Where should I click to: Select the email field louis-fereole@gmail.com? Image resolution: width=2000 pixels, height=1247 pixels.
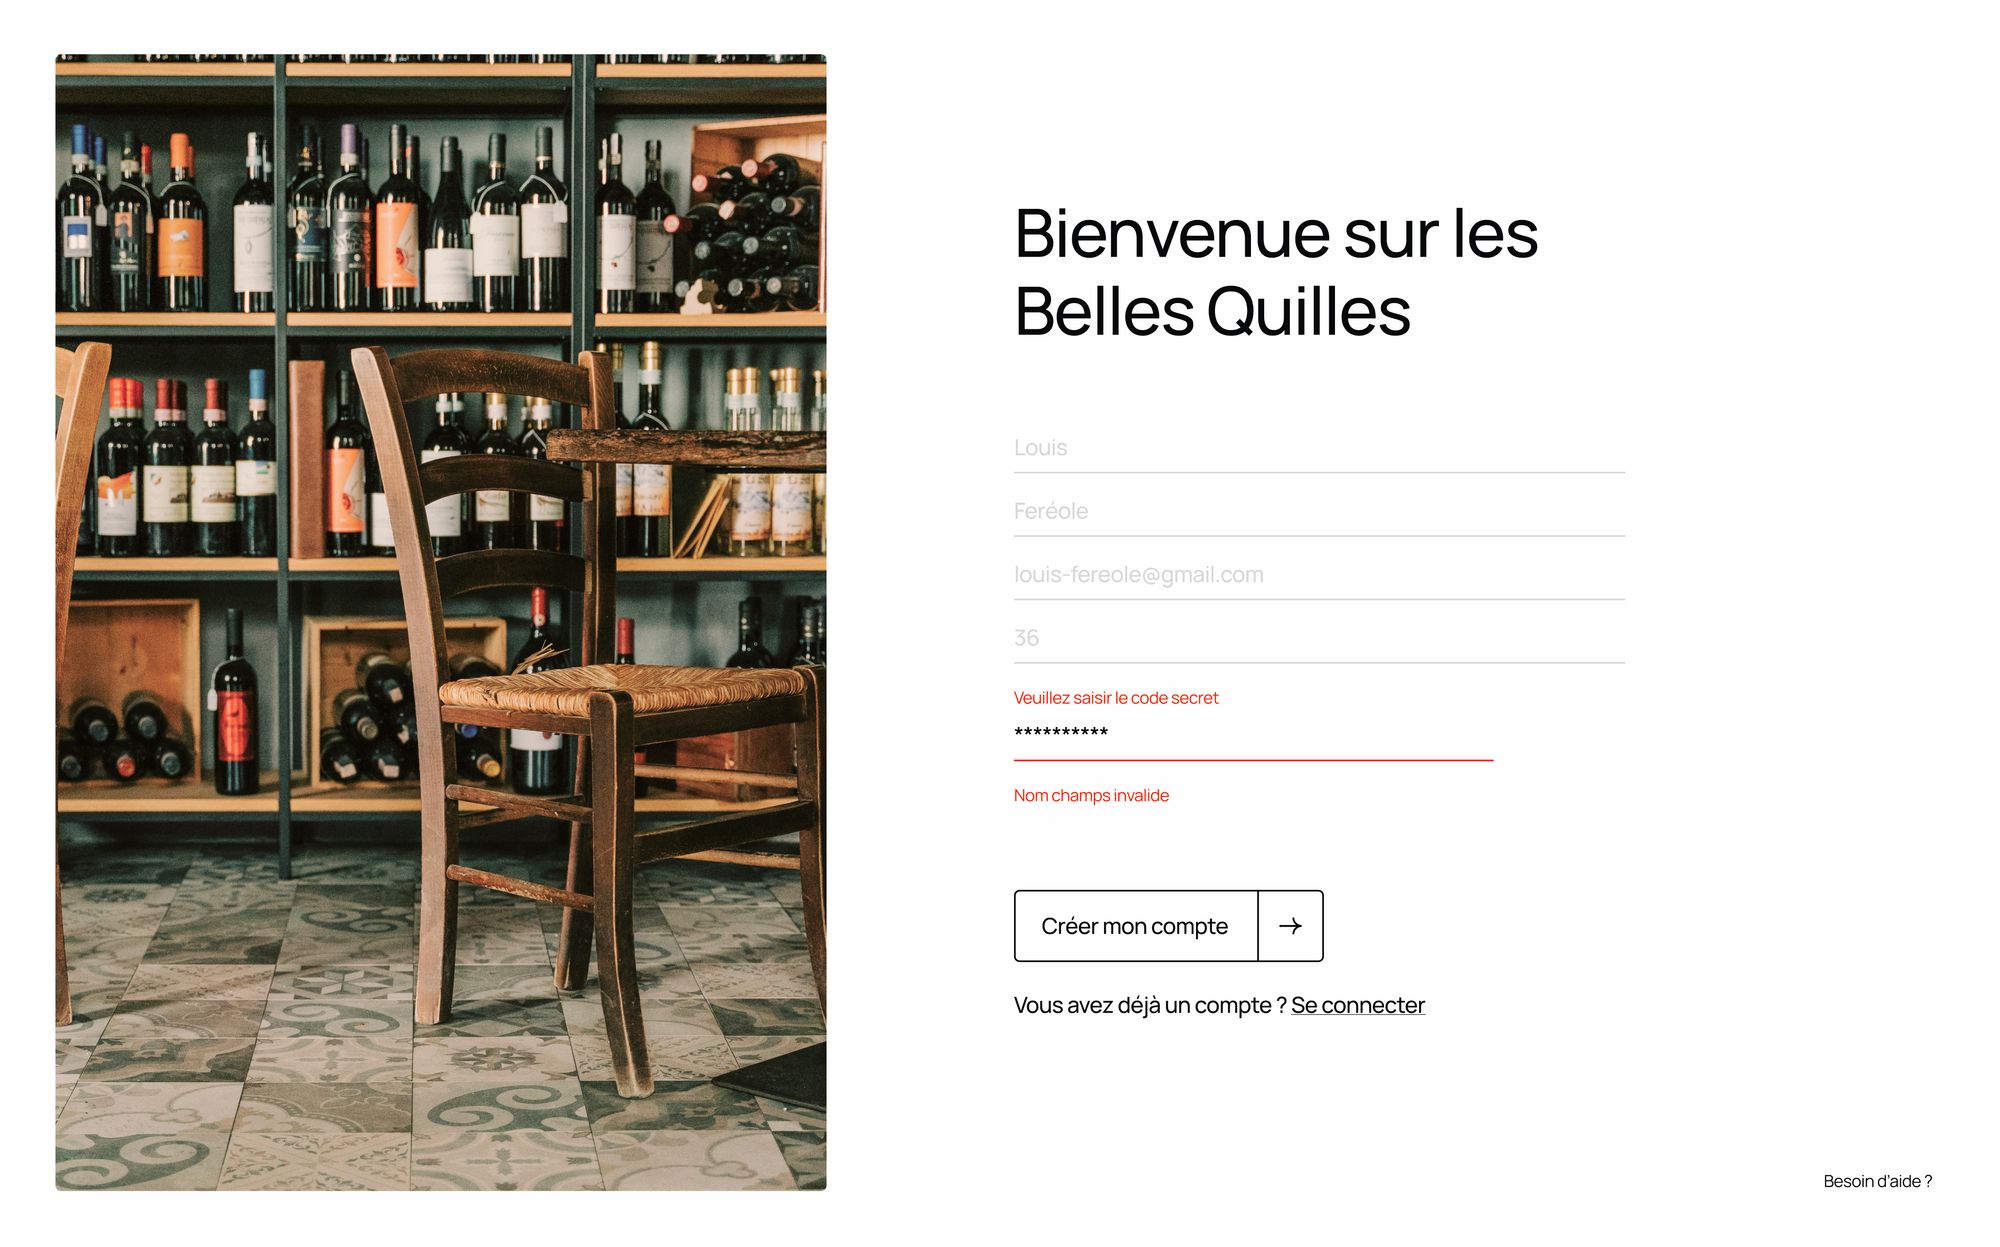coord(1319,575)
